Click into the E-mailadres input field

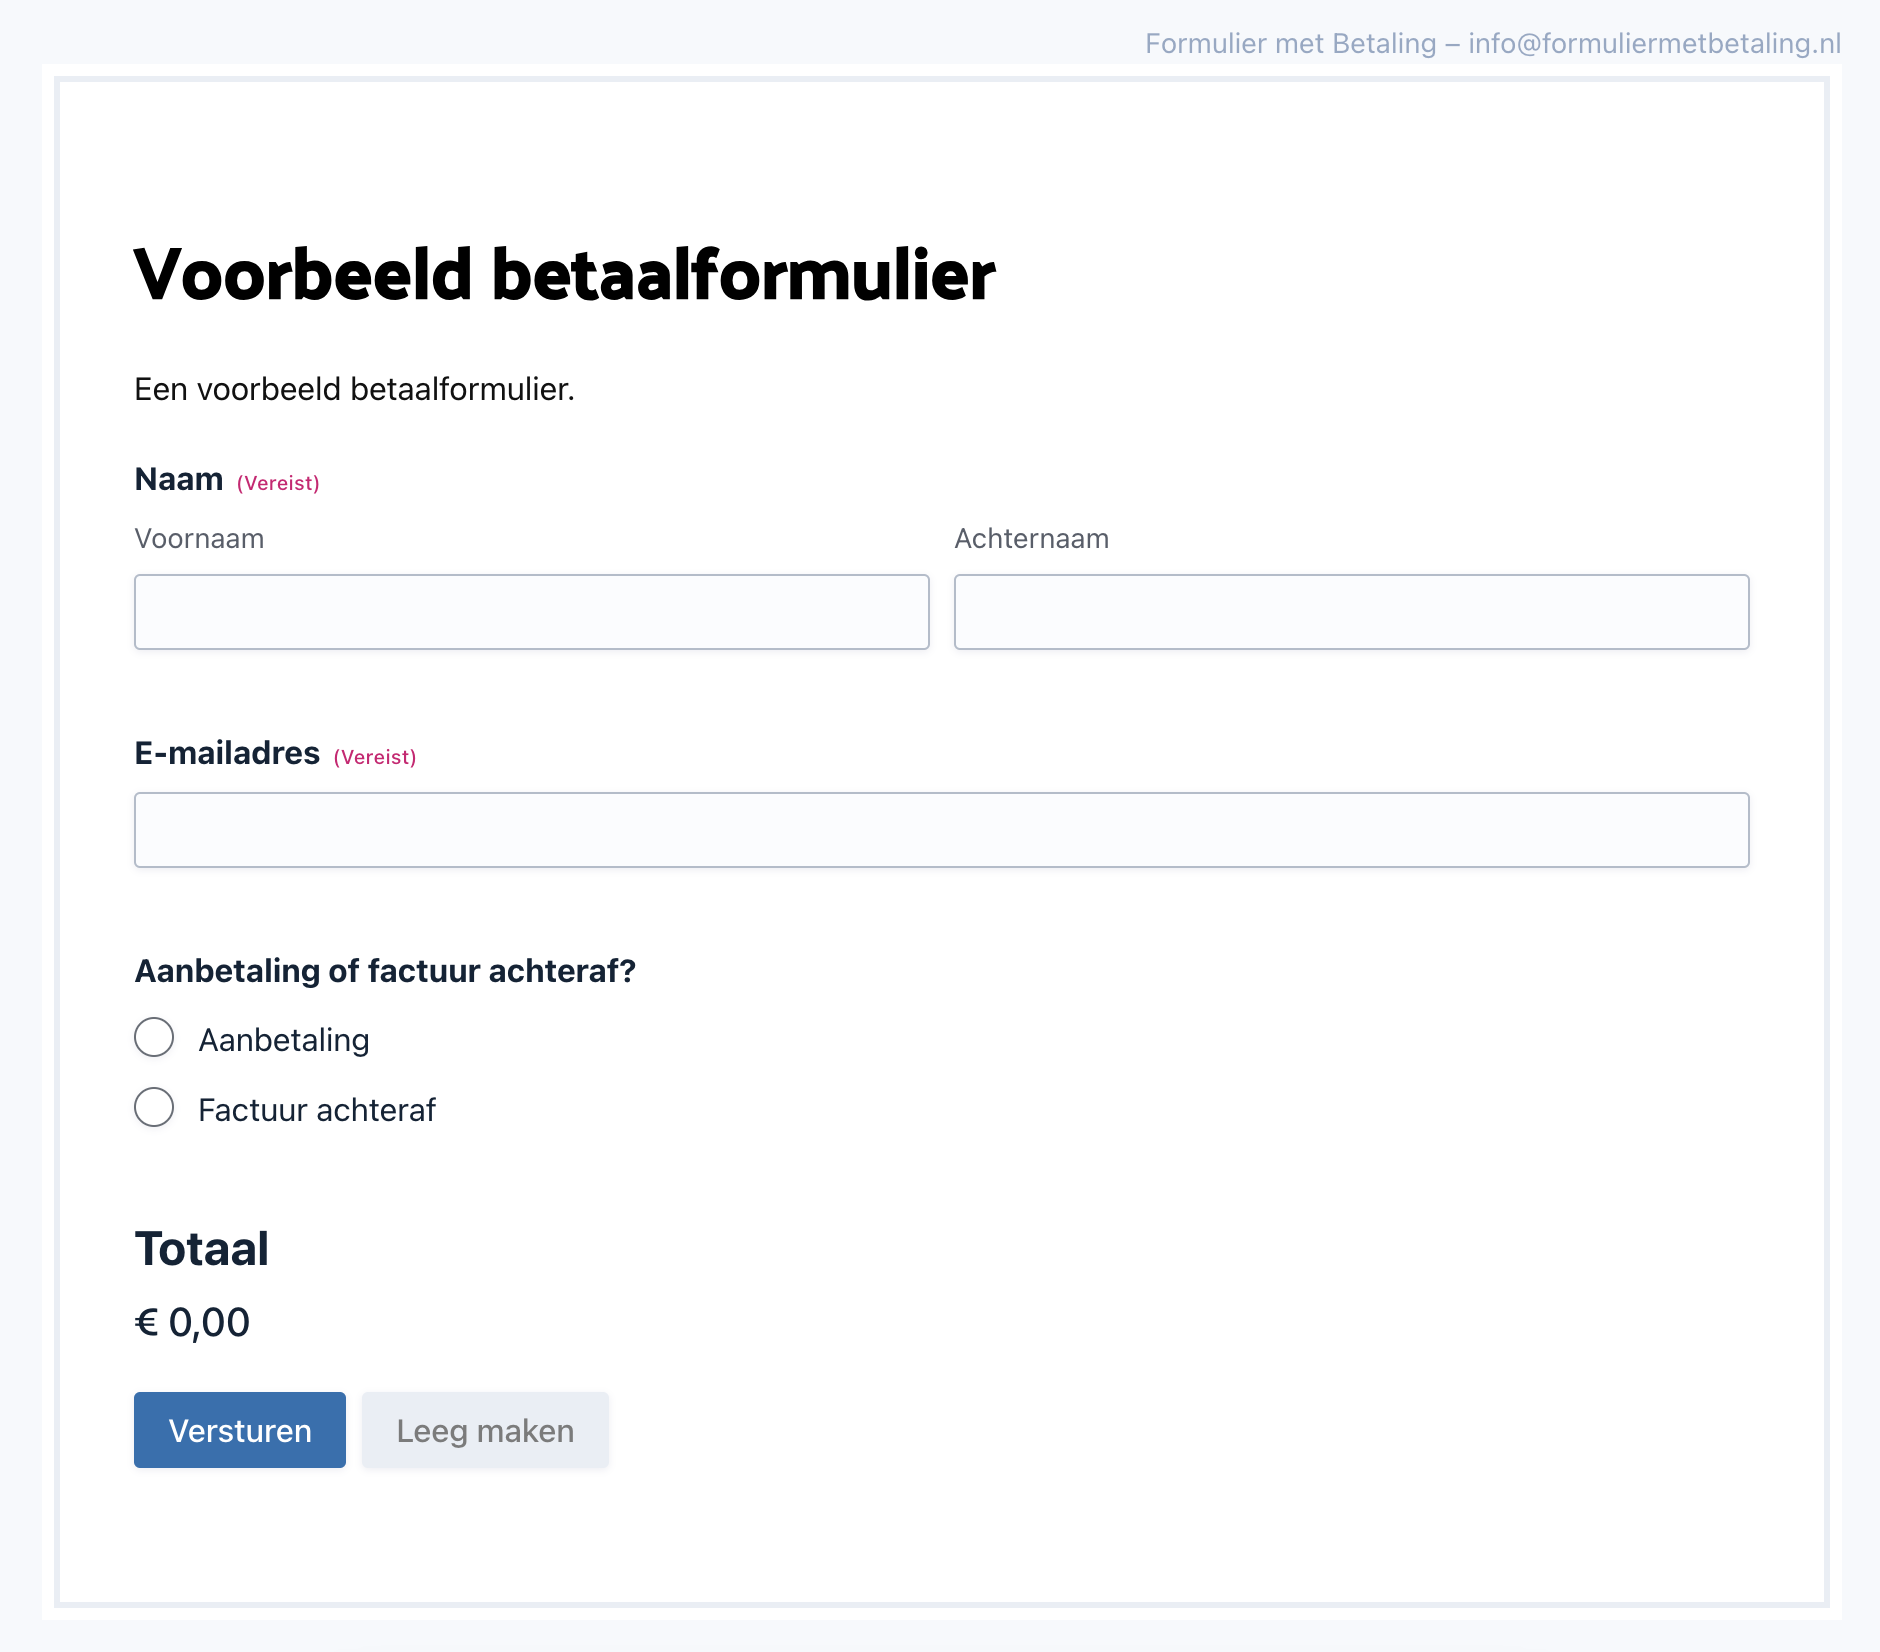[941, 830]
